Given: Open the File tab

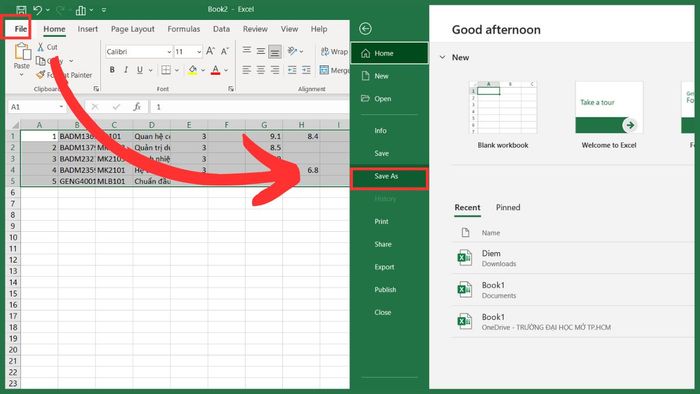Looking at the screenshot, I should click(x=21, y=29).
